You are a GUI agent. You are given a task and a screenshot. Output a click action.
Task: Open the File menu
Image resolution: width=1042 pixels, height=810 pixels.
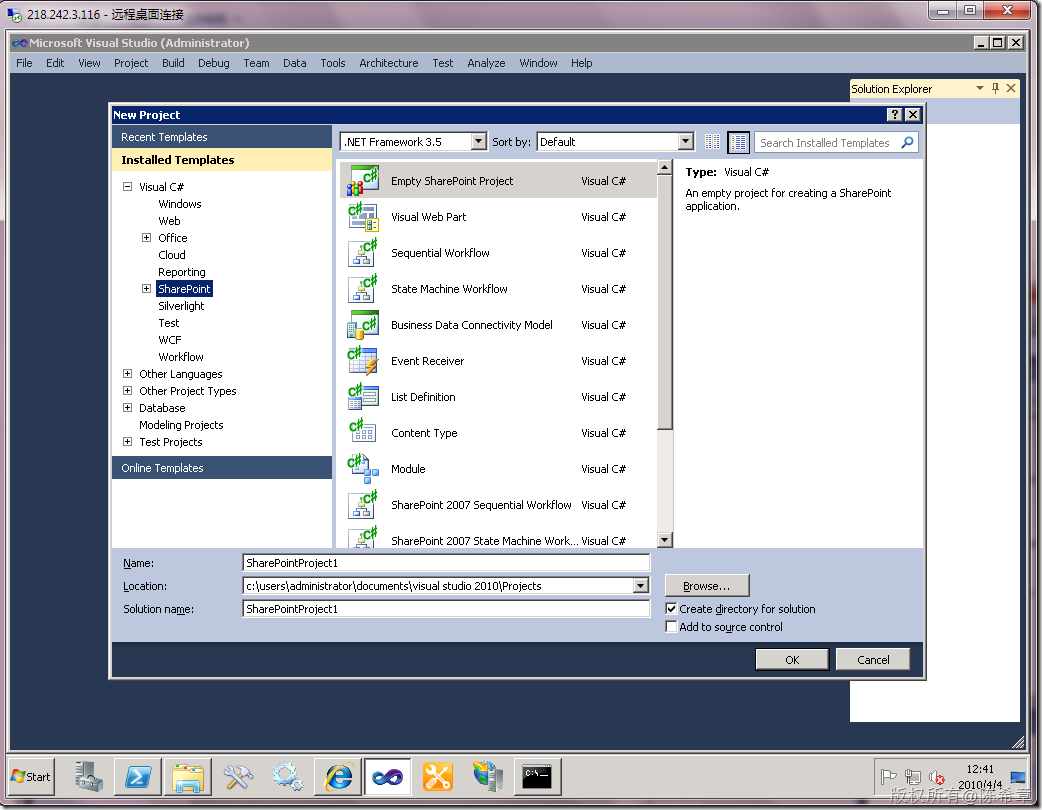pos(24,63)
